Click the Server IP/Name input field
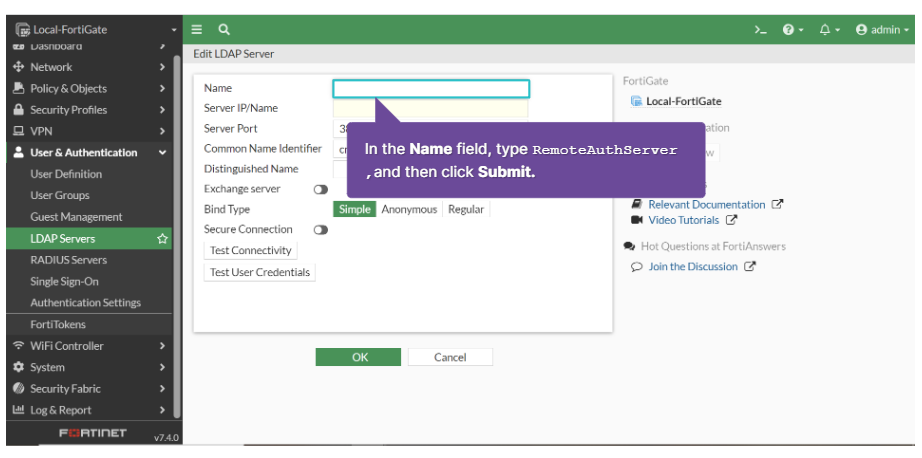 (430, 109)
